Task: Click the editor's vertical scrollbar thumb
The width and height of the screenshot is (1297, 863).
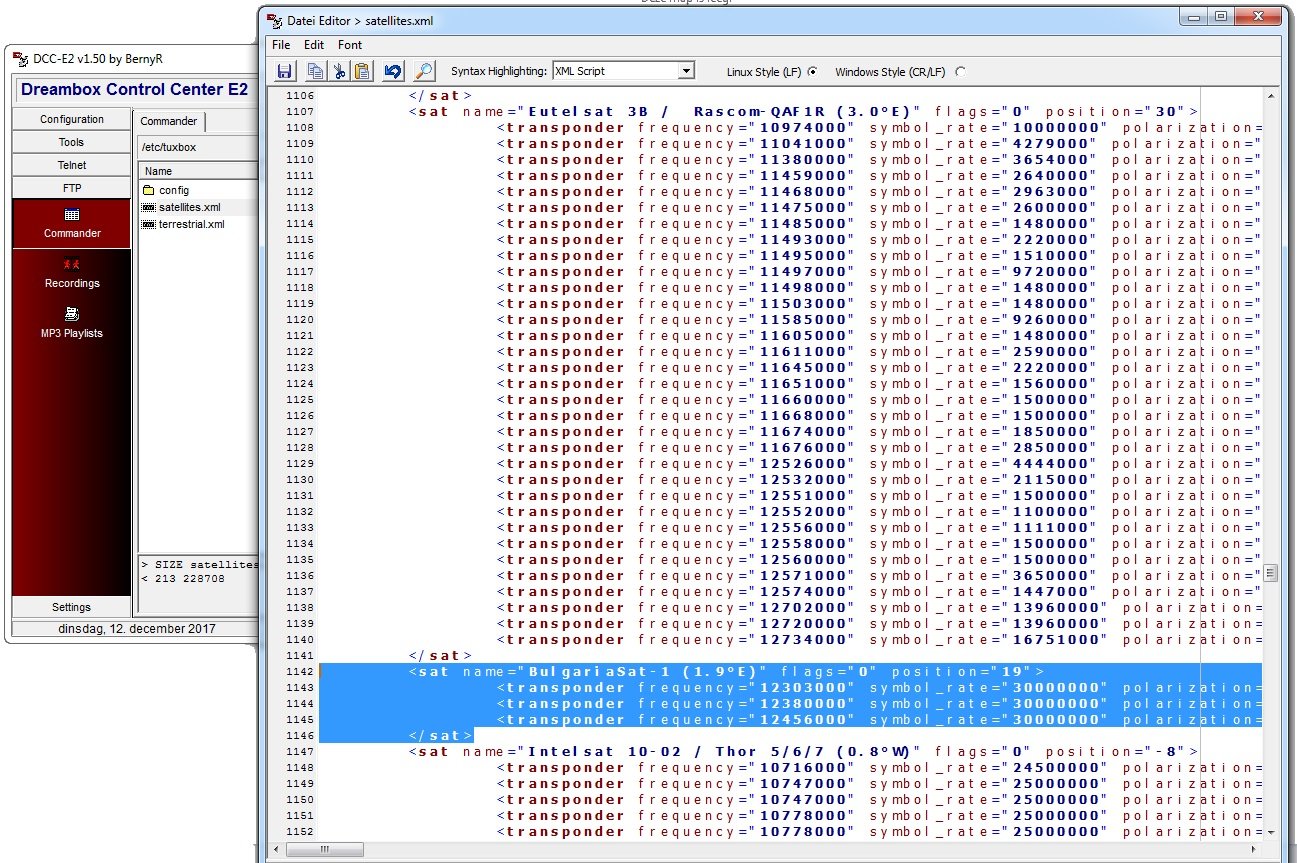Action: tap(1271, 573)
